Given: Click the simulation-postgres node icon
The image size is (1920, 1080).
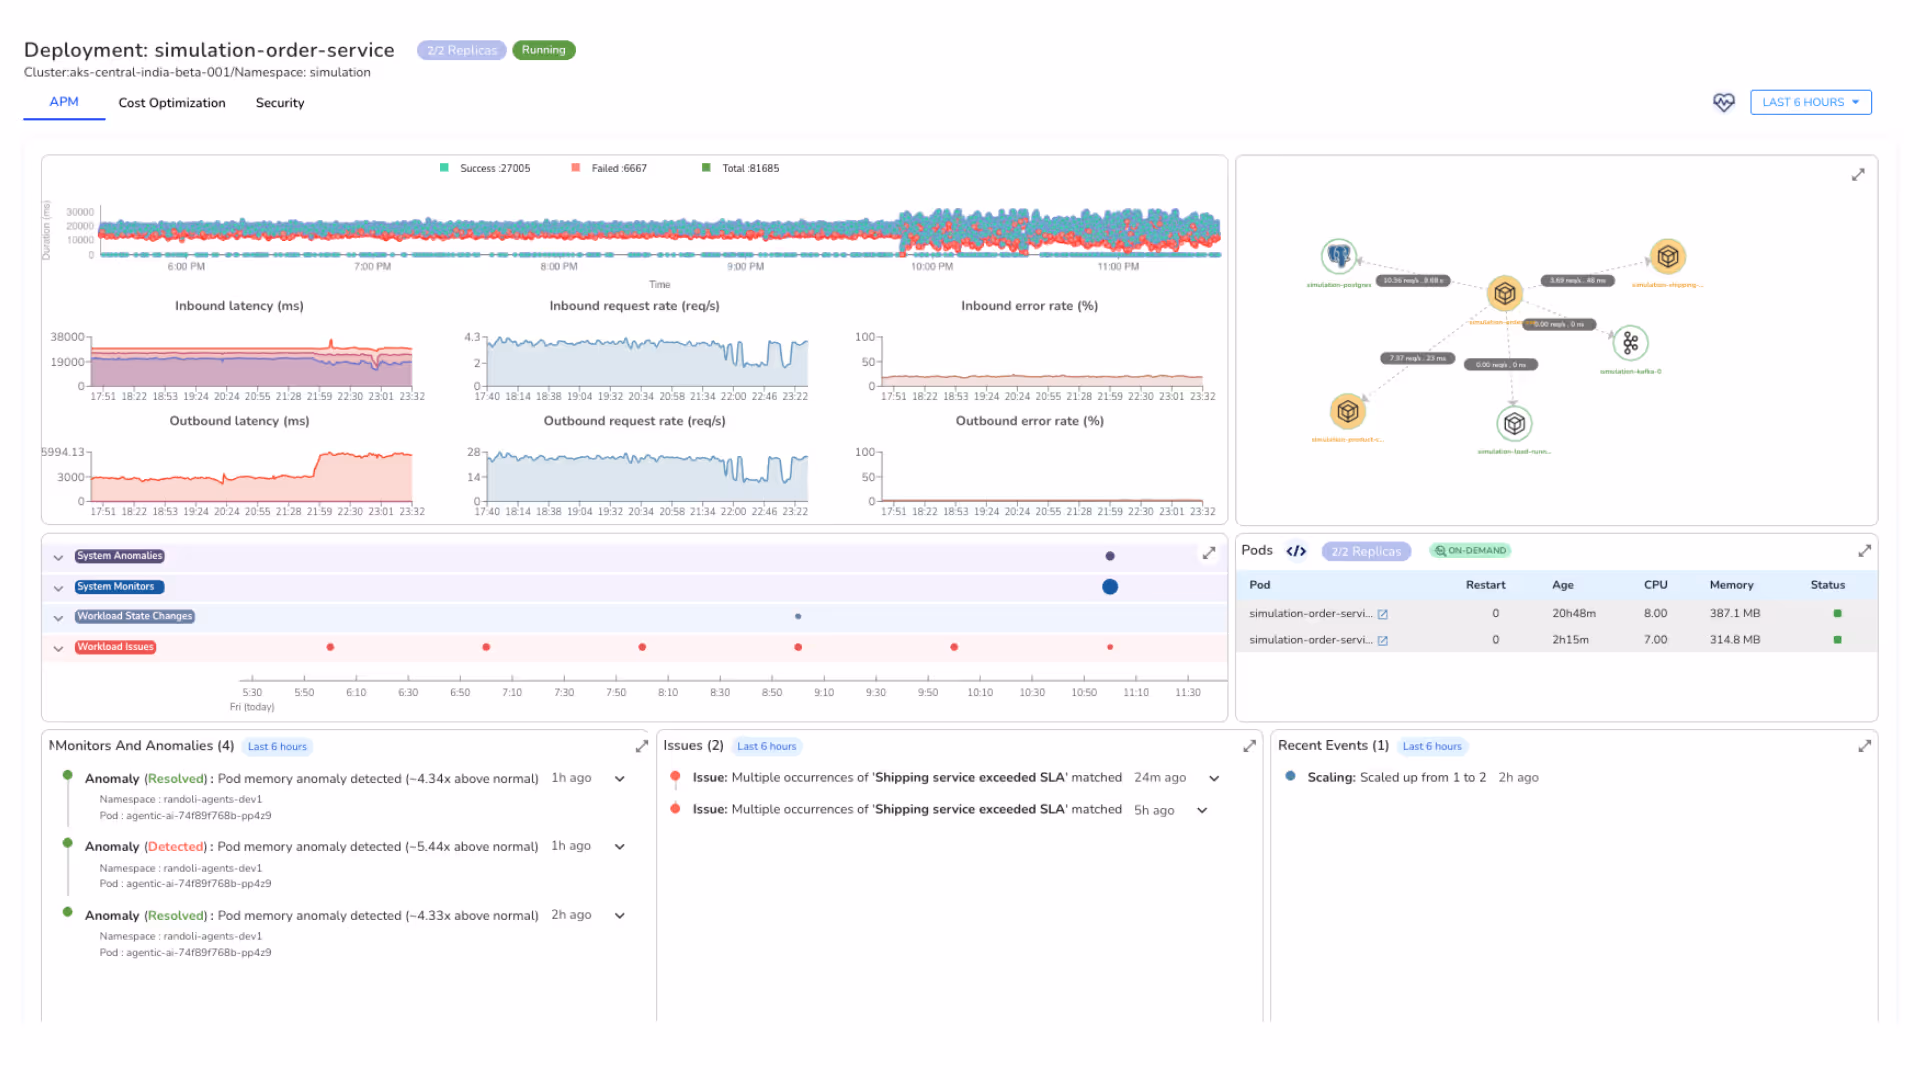Looking at the screenshot, I should click(1338, 256).
